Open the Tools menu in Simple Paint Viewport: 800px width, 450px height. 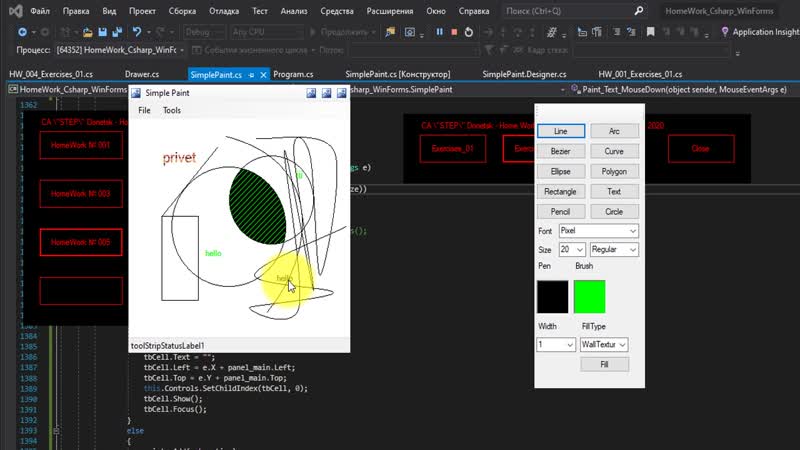point(172,110)
